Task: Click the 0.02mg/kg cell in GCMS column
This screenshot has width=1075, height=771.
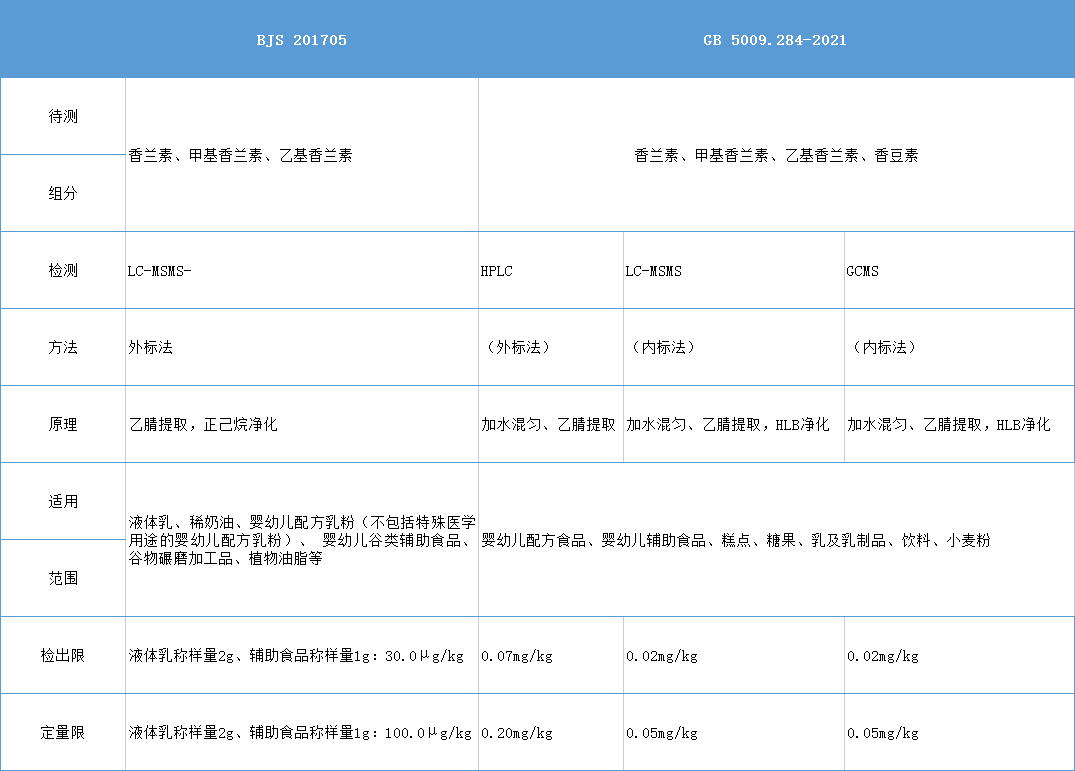Action: click(x=959, y=655)
